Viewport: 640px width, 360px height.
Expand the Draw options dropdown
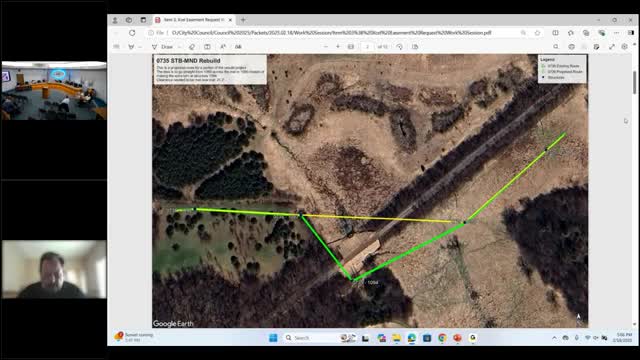point(180,47)
